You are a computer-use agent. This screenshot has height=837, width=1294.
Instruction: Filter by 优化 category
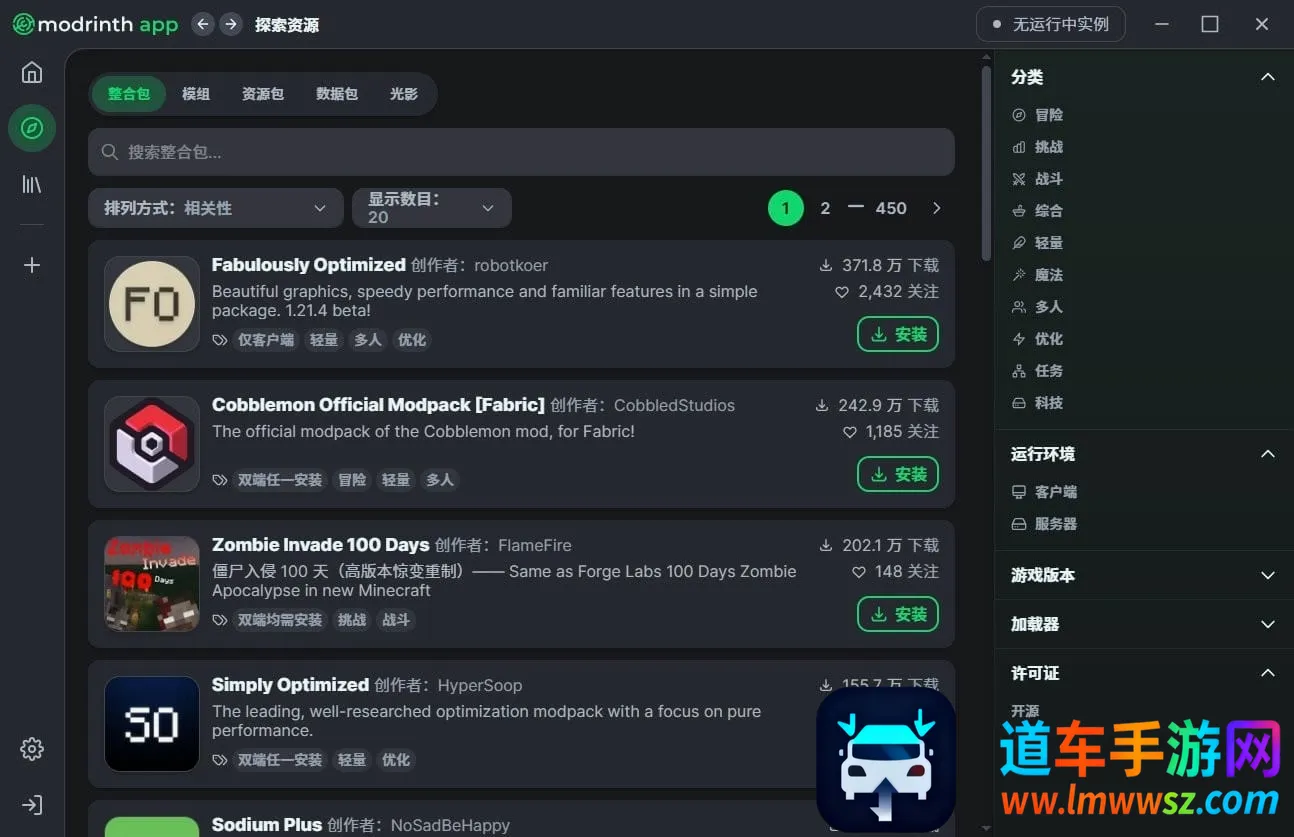point(1038,339)
